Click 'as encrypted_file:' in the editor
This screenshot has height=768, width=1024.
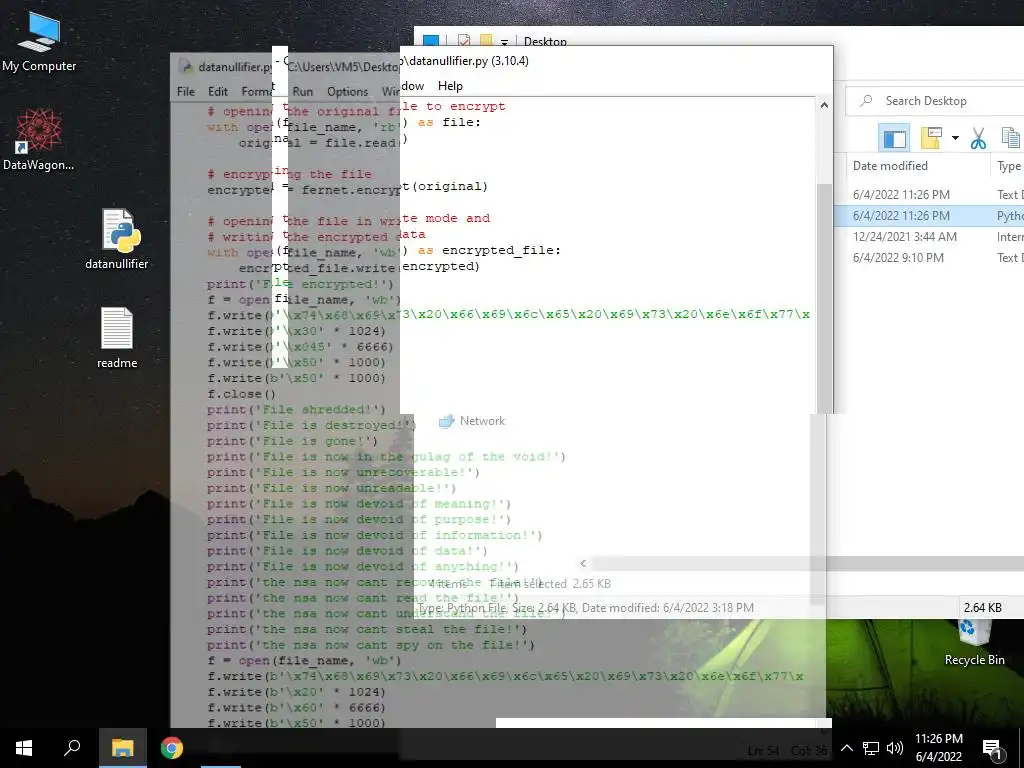click(x=489, y=250)
